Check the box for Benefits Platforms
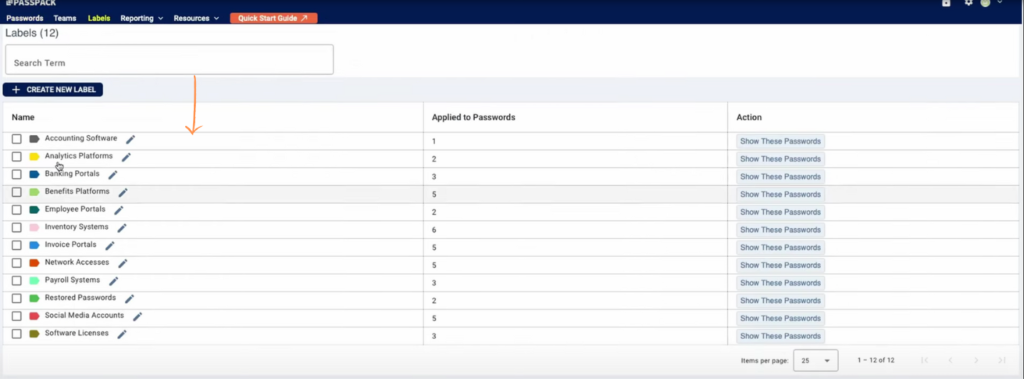The width and height of the screenshot is (1024, 379). [x=17, y=192]
